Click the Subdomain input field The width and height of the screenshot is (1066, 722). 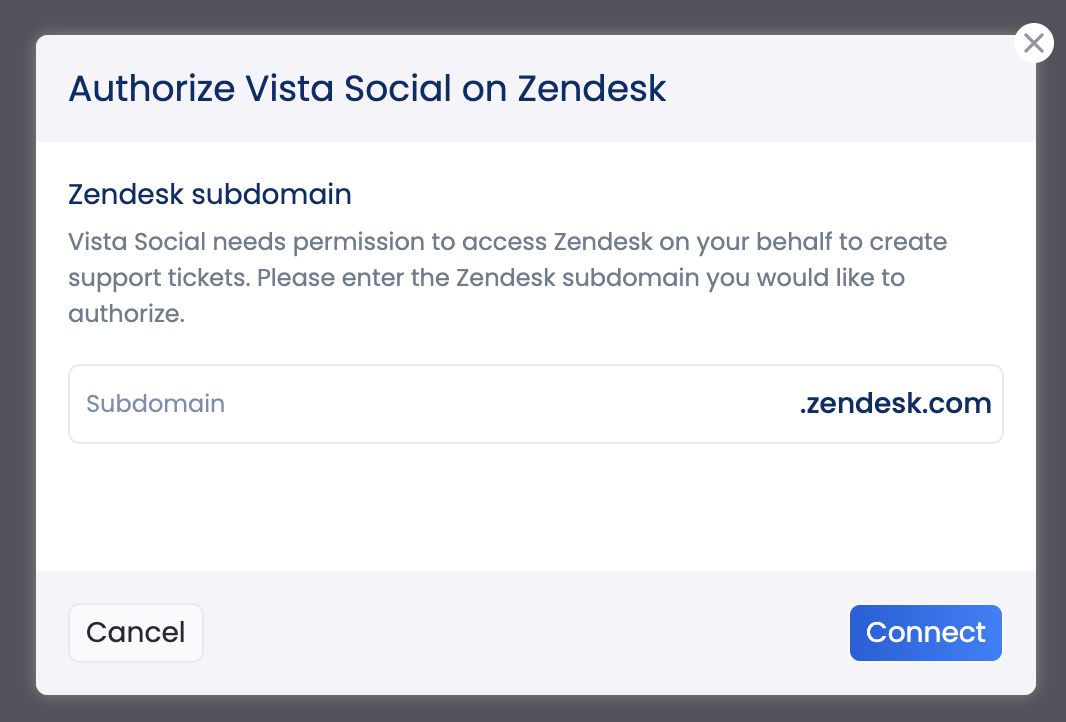536,404
